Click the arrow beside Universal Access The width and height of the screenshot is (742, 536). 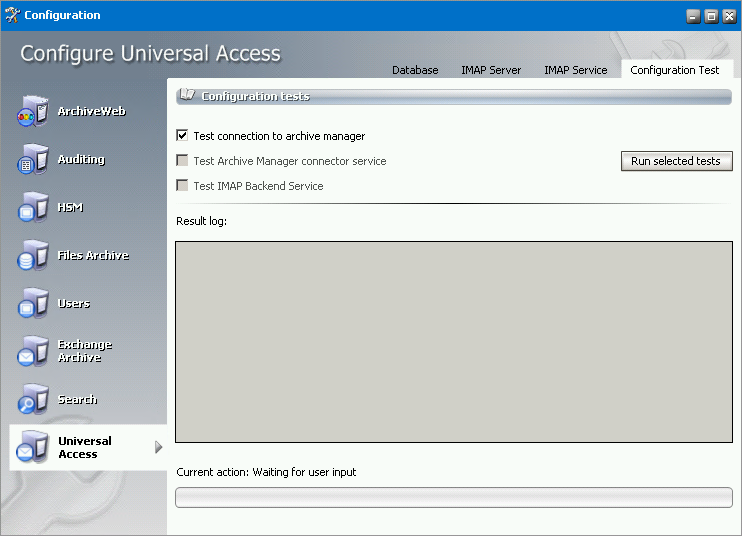pos(158,447)
